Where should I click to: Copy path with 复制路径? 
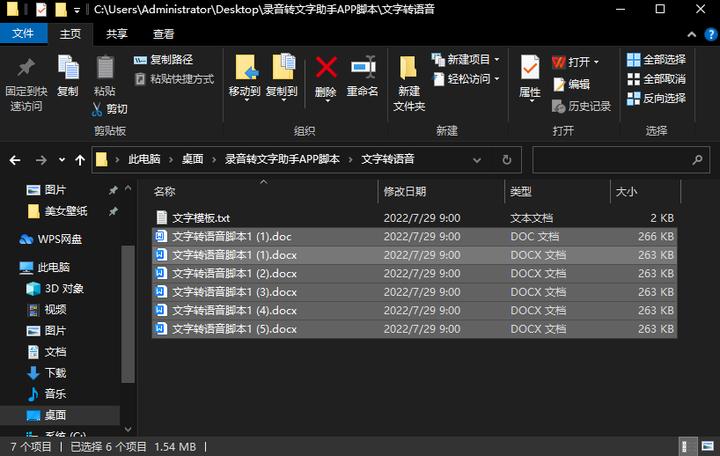pos(163,60)
